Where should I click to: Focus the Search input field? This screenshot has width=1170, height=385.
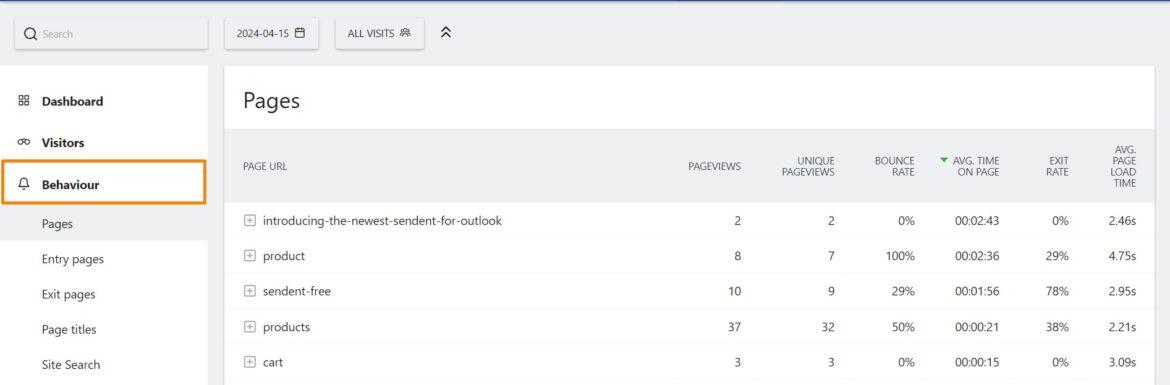pyautogui.click(x=111, y=34)
